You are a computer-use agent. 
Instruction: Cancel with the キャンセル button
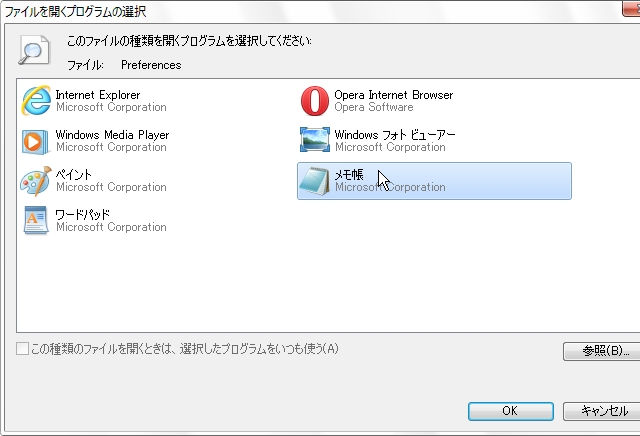pyautogui.click(x=603, y=411)
